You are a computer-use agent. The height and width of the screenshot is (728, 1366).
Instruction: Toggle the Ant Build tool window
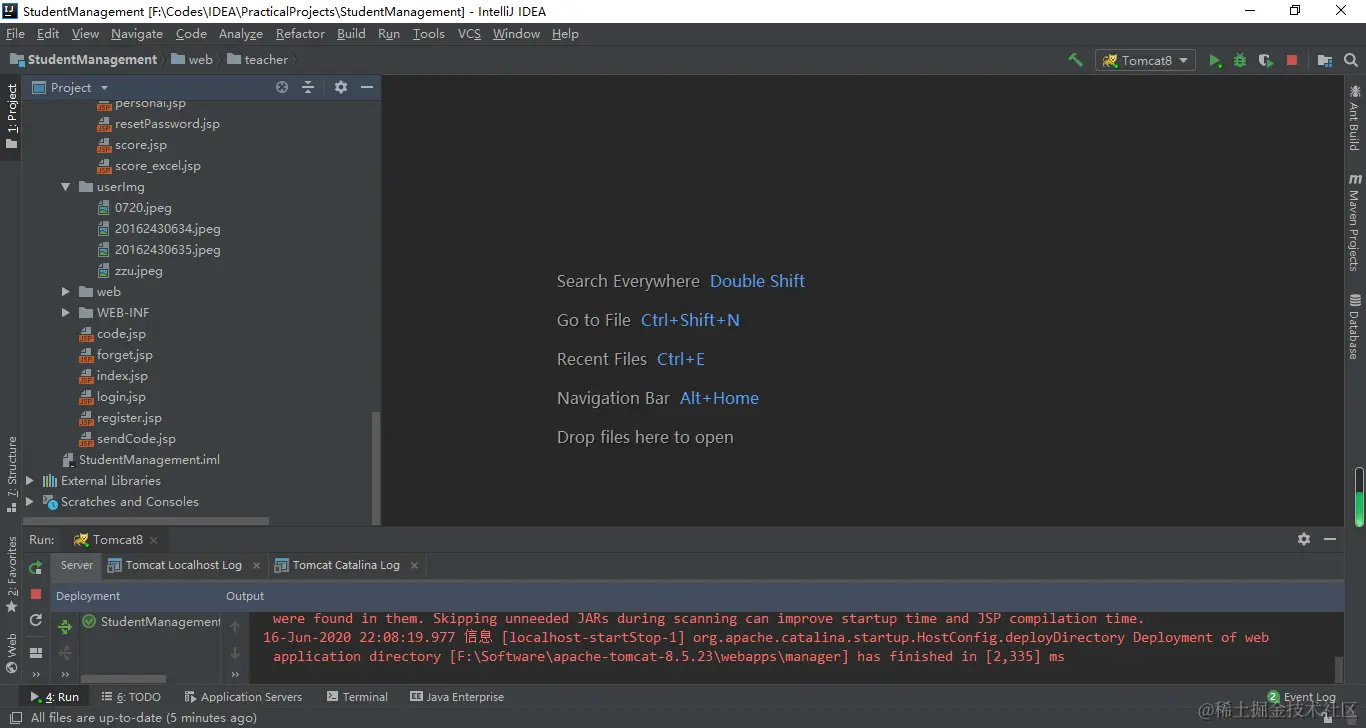click(x=1354, y=118)
